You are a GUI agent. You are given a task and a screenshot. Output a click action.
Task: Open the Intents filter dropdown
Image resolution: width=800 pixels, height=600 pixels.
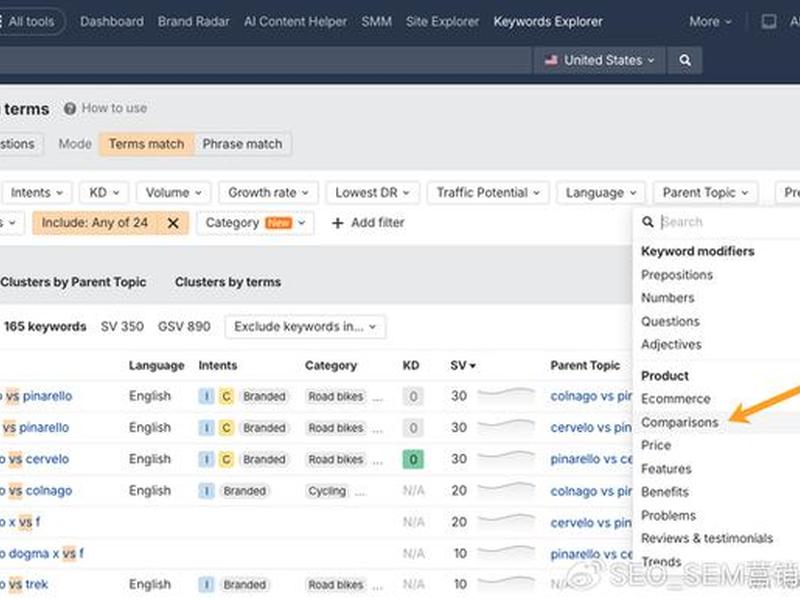pos(37,193)
